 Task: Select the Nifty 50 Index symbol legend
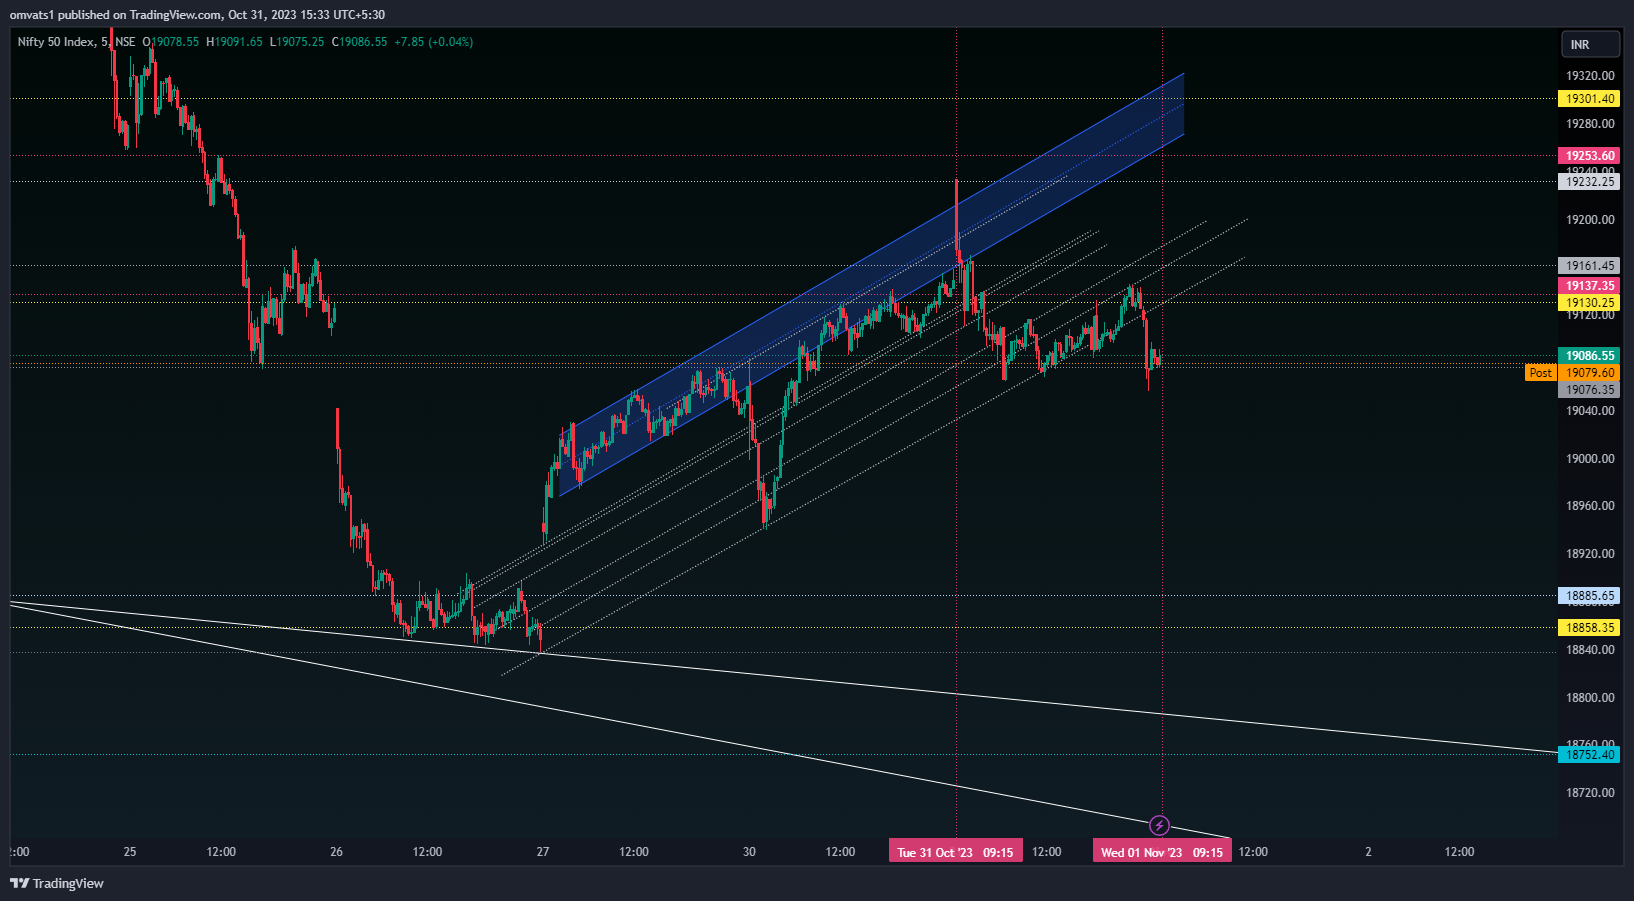[x=76, y=42]
